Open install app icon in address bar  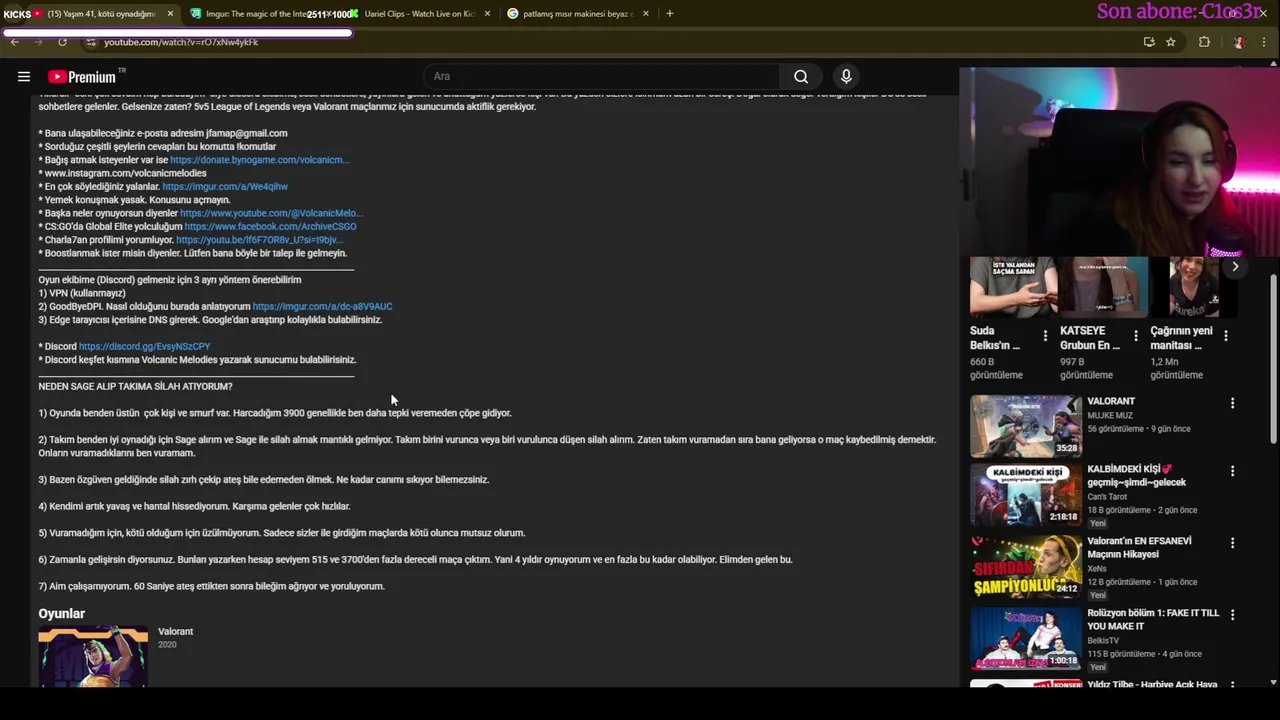(1149, 42)
